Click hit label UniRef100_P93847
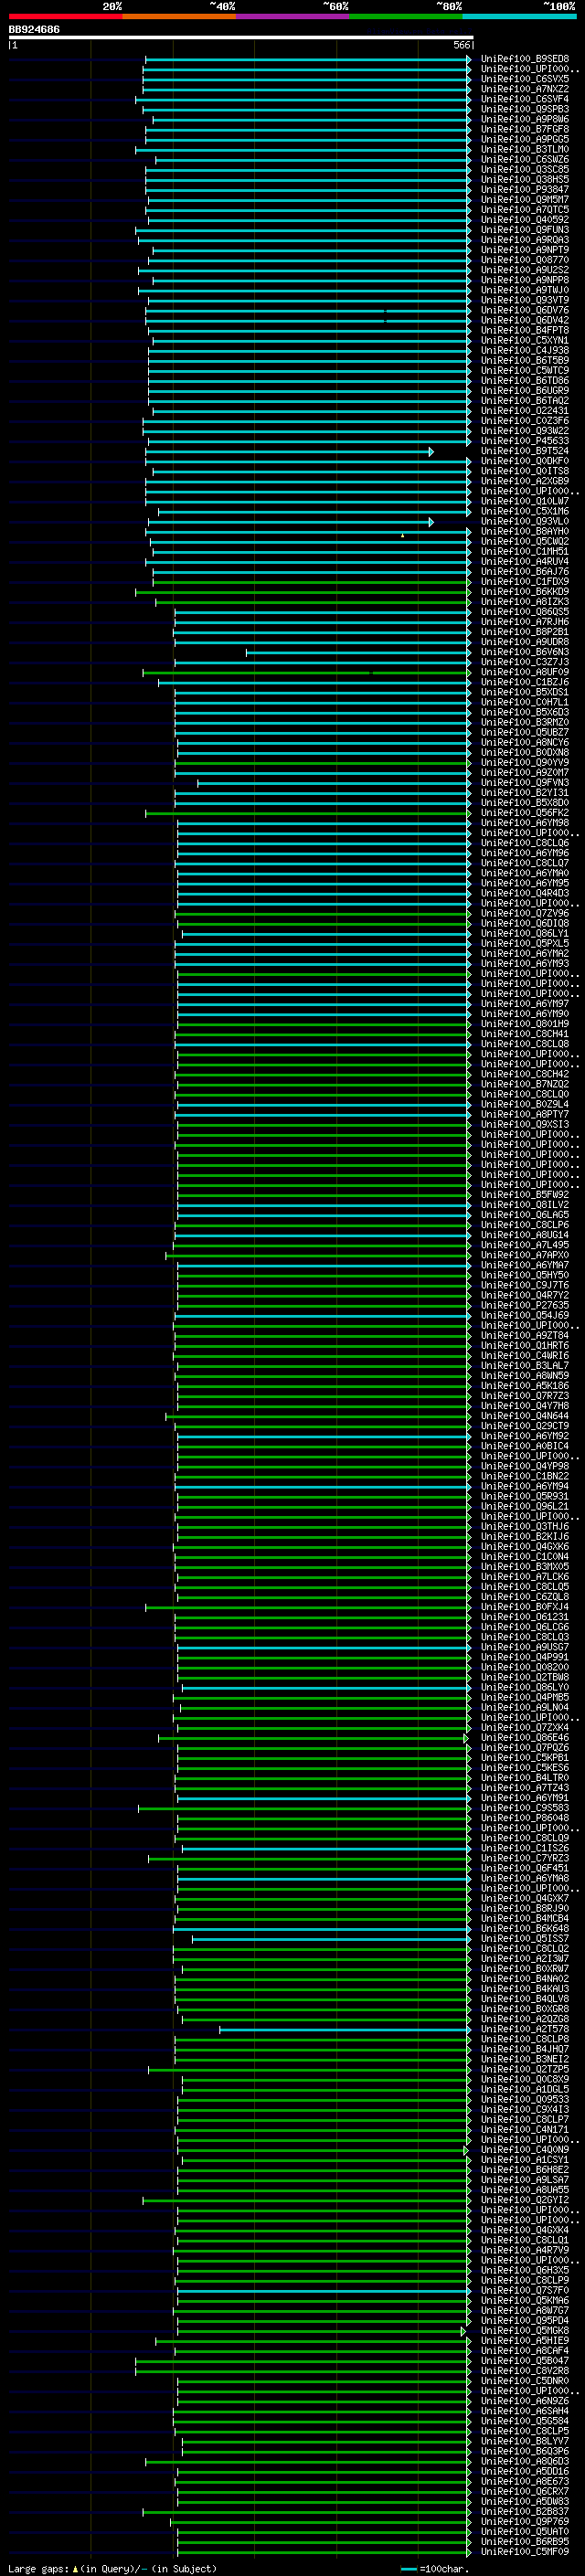Viewport: 585px width, 2576px height. (525, 189)
